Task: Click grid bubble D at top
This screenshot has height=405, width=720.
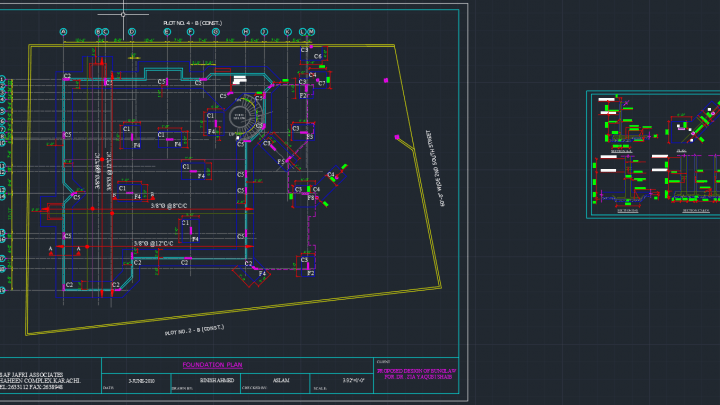Action: click(132, 32)
